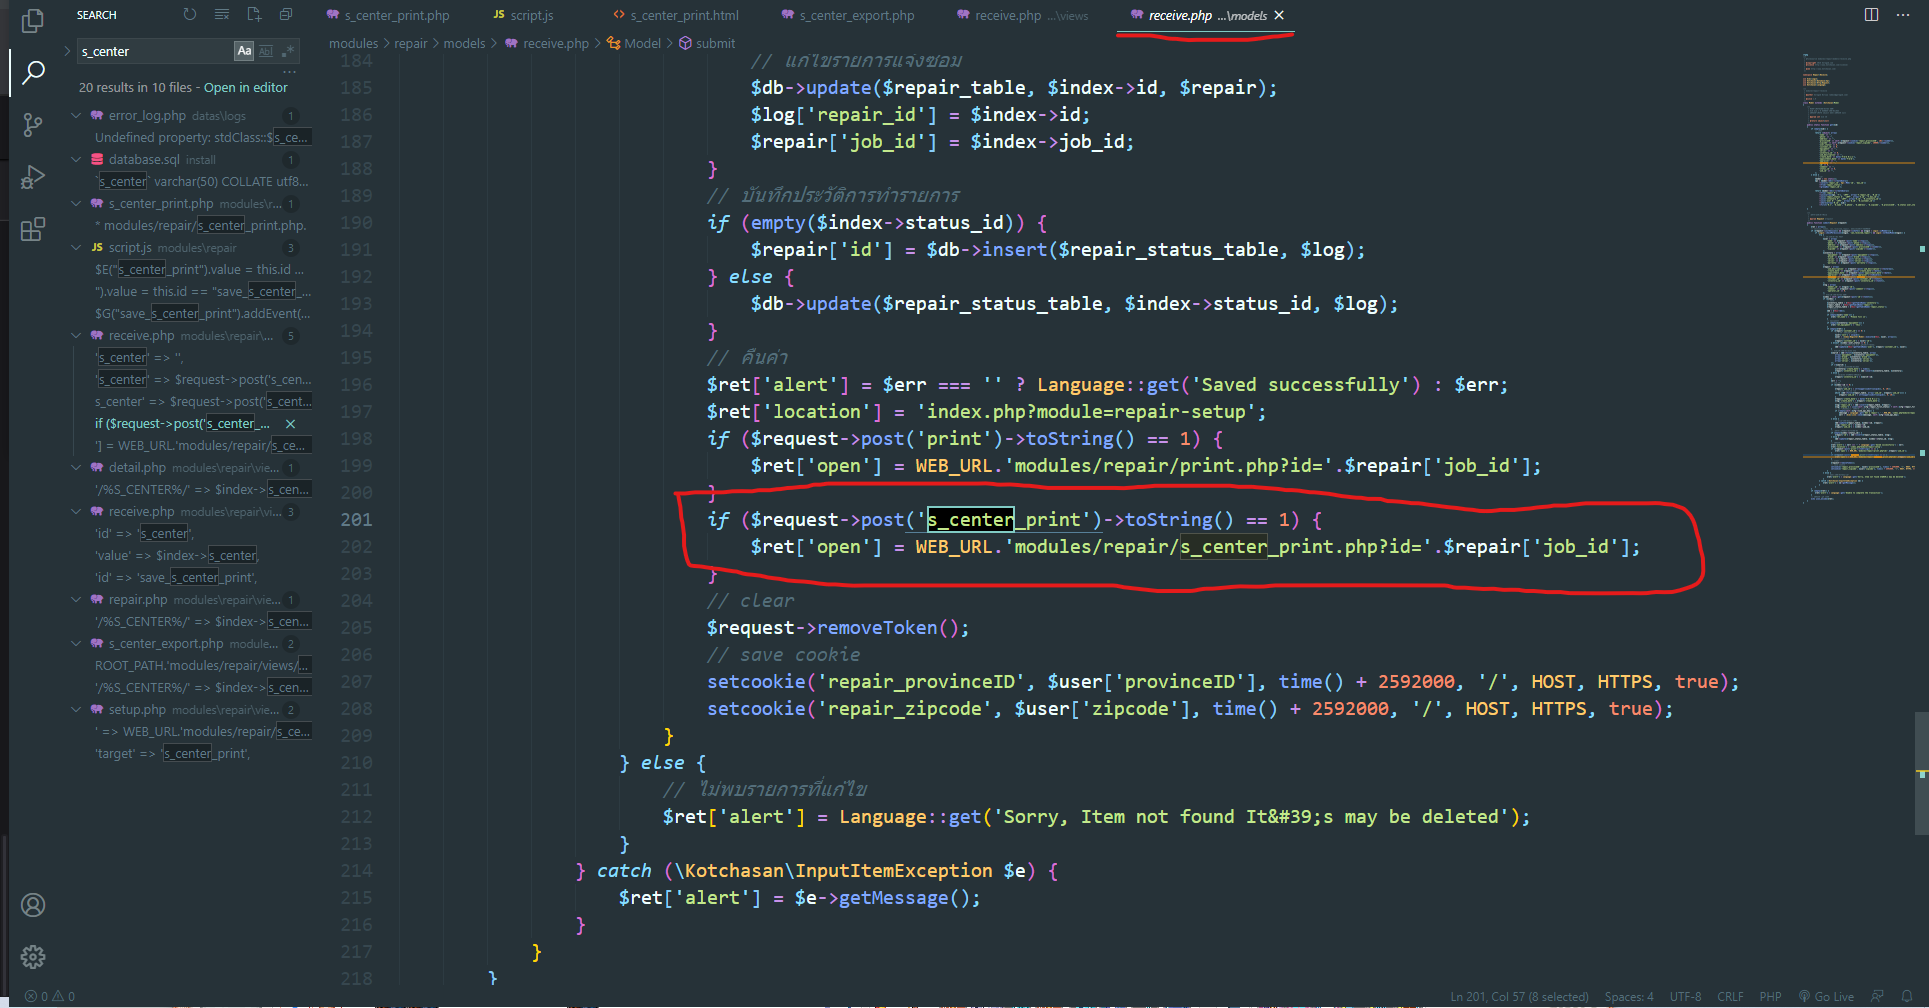Screen dimensions: 1929x1008
Task: Toggle search details ellipsis
Action: coord(289,72)
